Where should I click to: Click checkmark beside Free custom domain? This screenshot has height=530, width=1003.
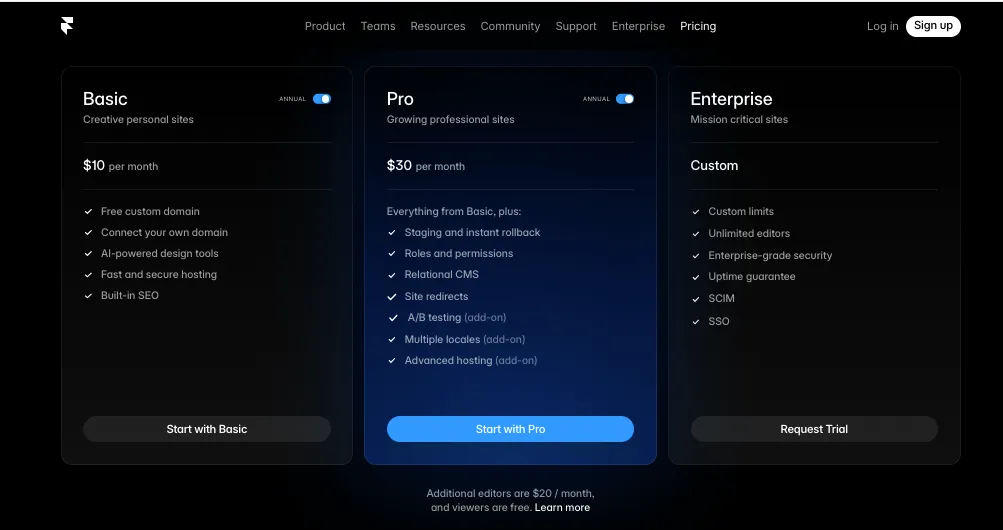(88, 211)
